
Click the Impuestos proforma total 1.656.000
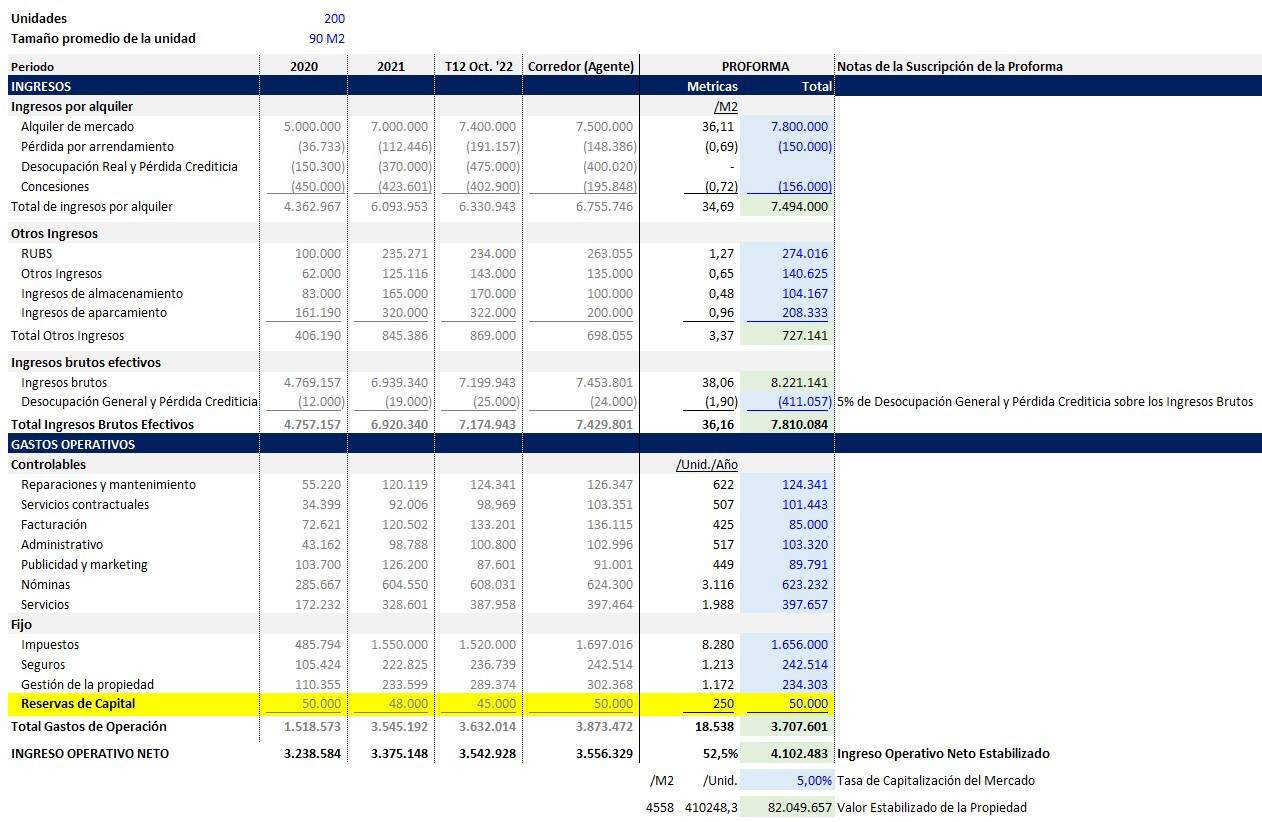click(799, 645)
